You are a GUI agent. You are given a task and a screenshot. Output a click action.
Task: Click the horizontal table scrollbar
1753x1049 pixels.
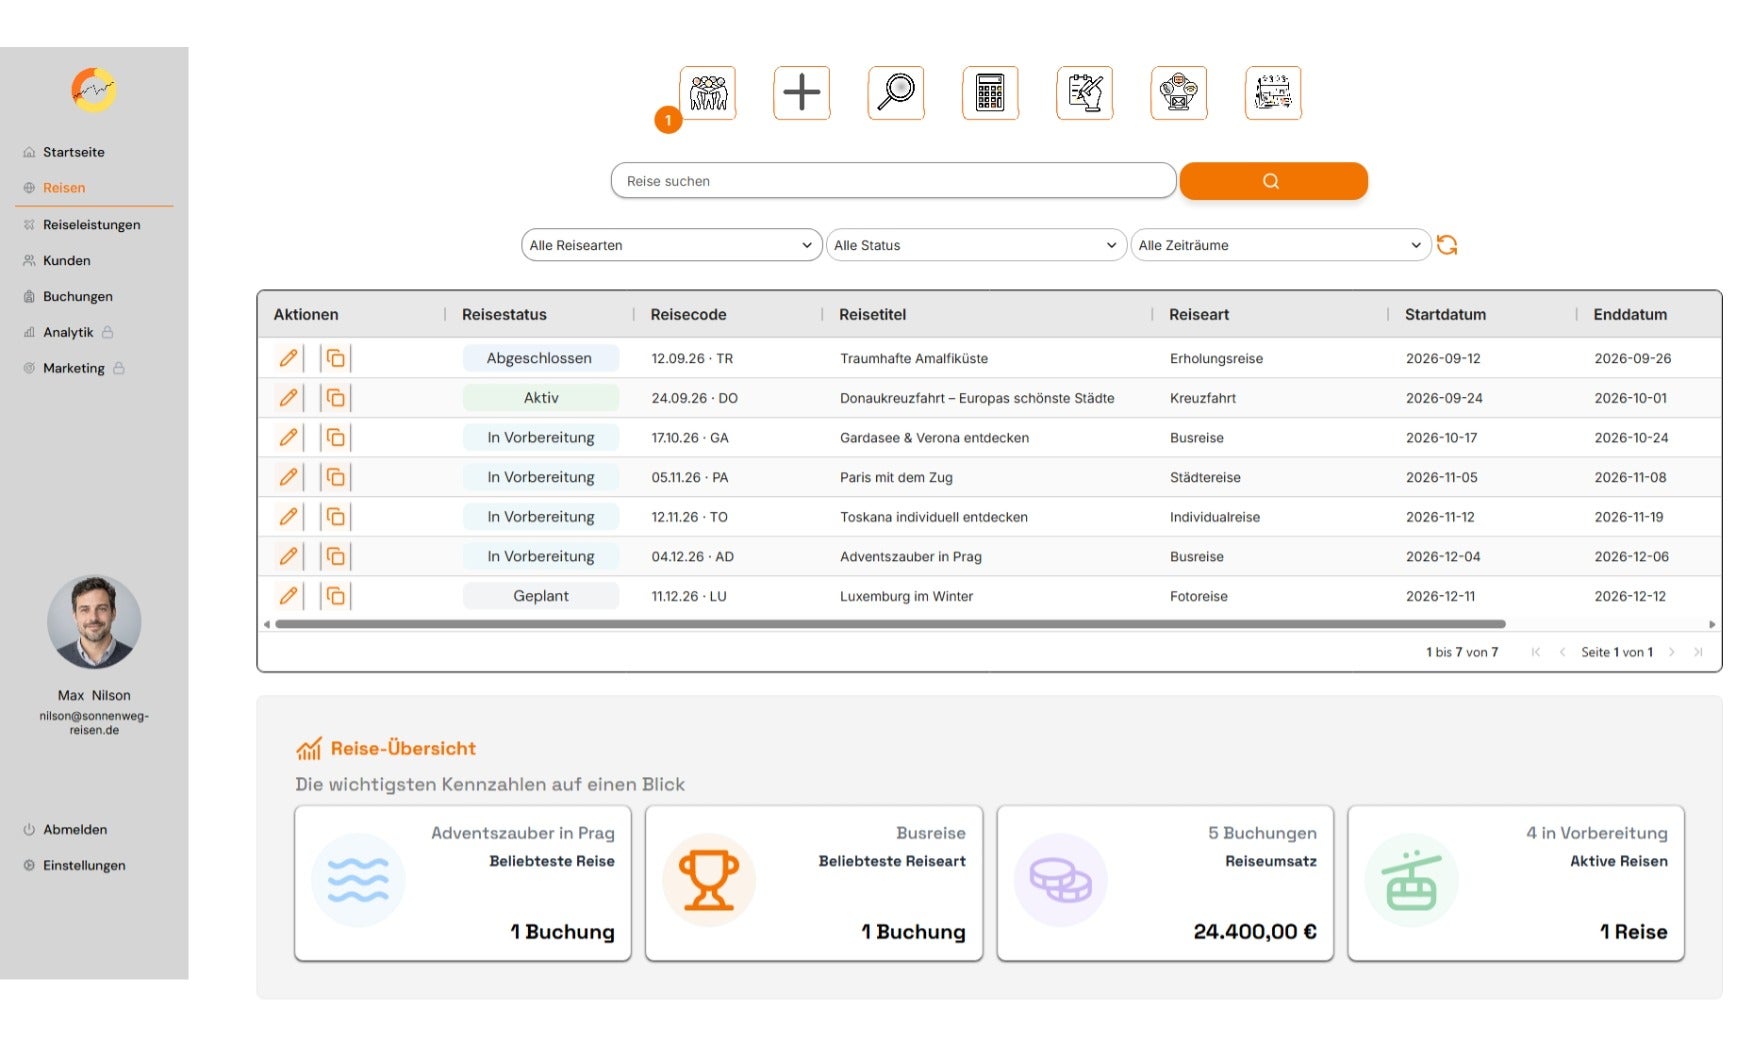point(890,624)
